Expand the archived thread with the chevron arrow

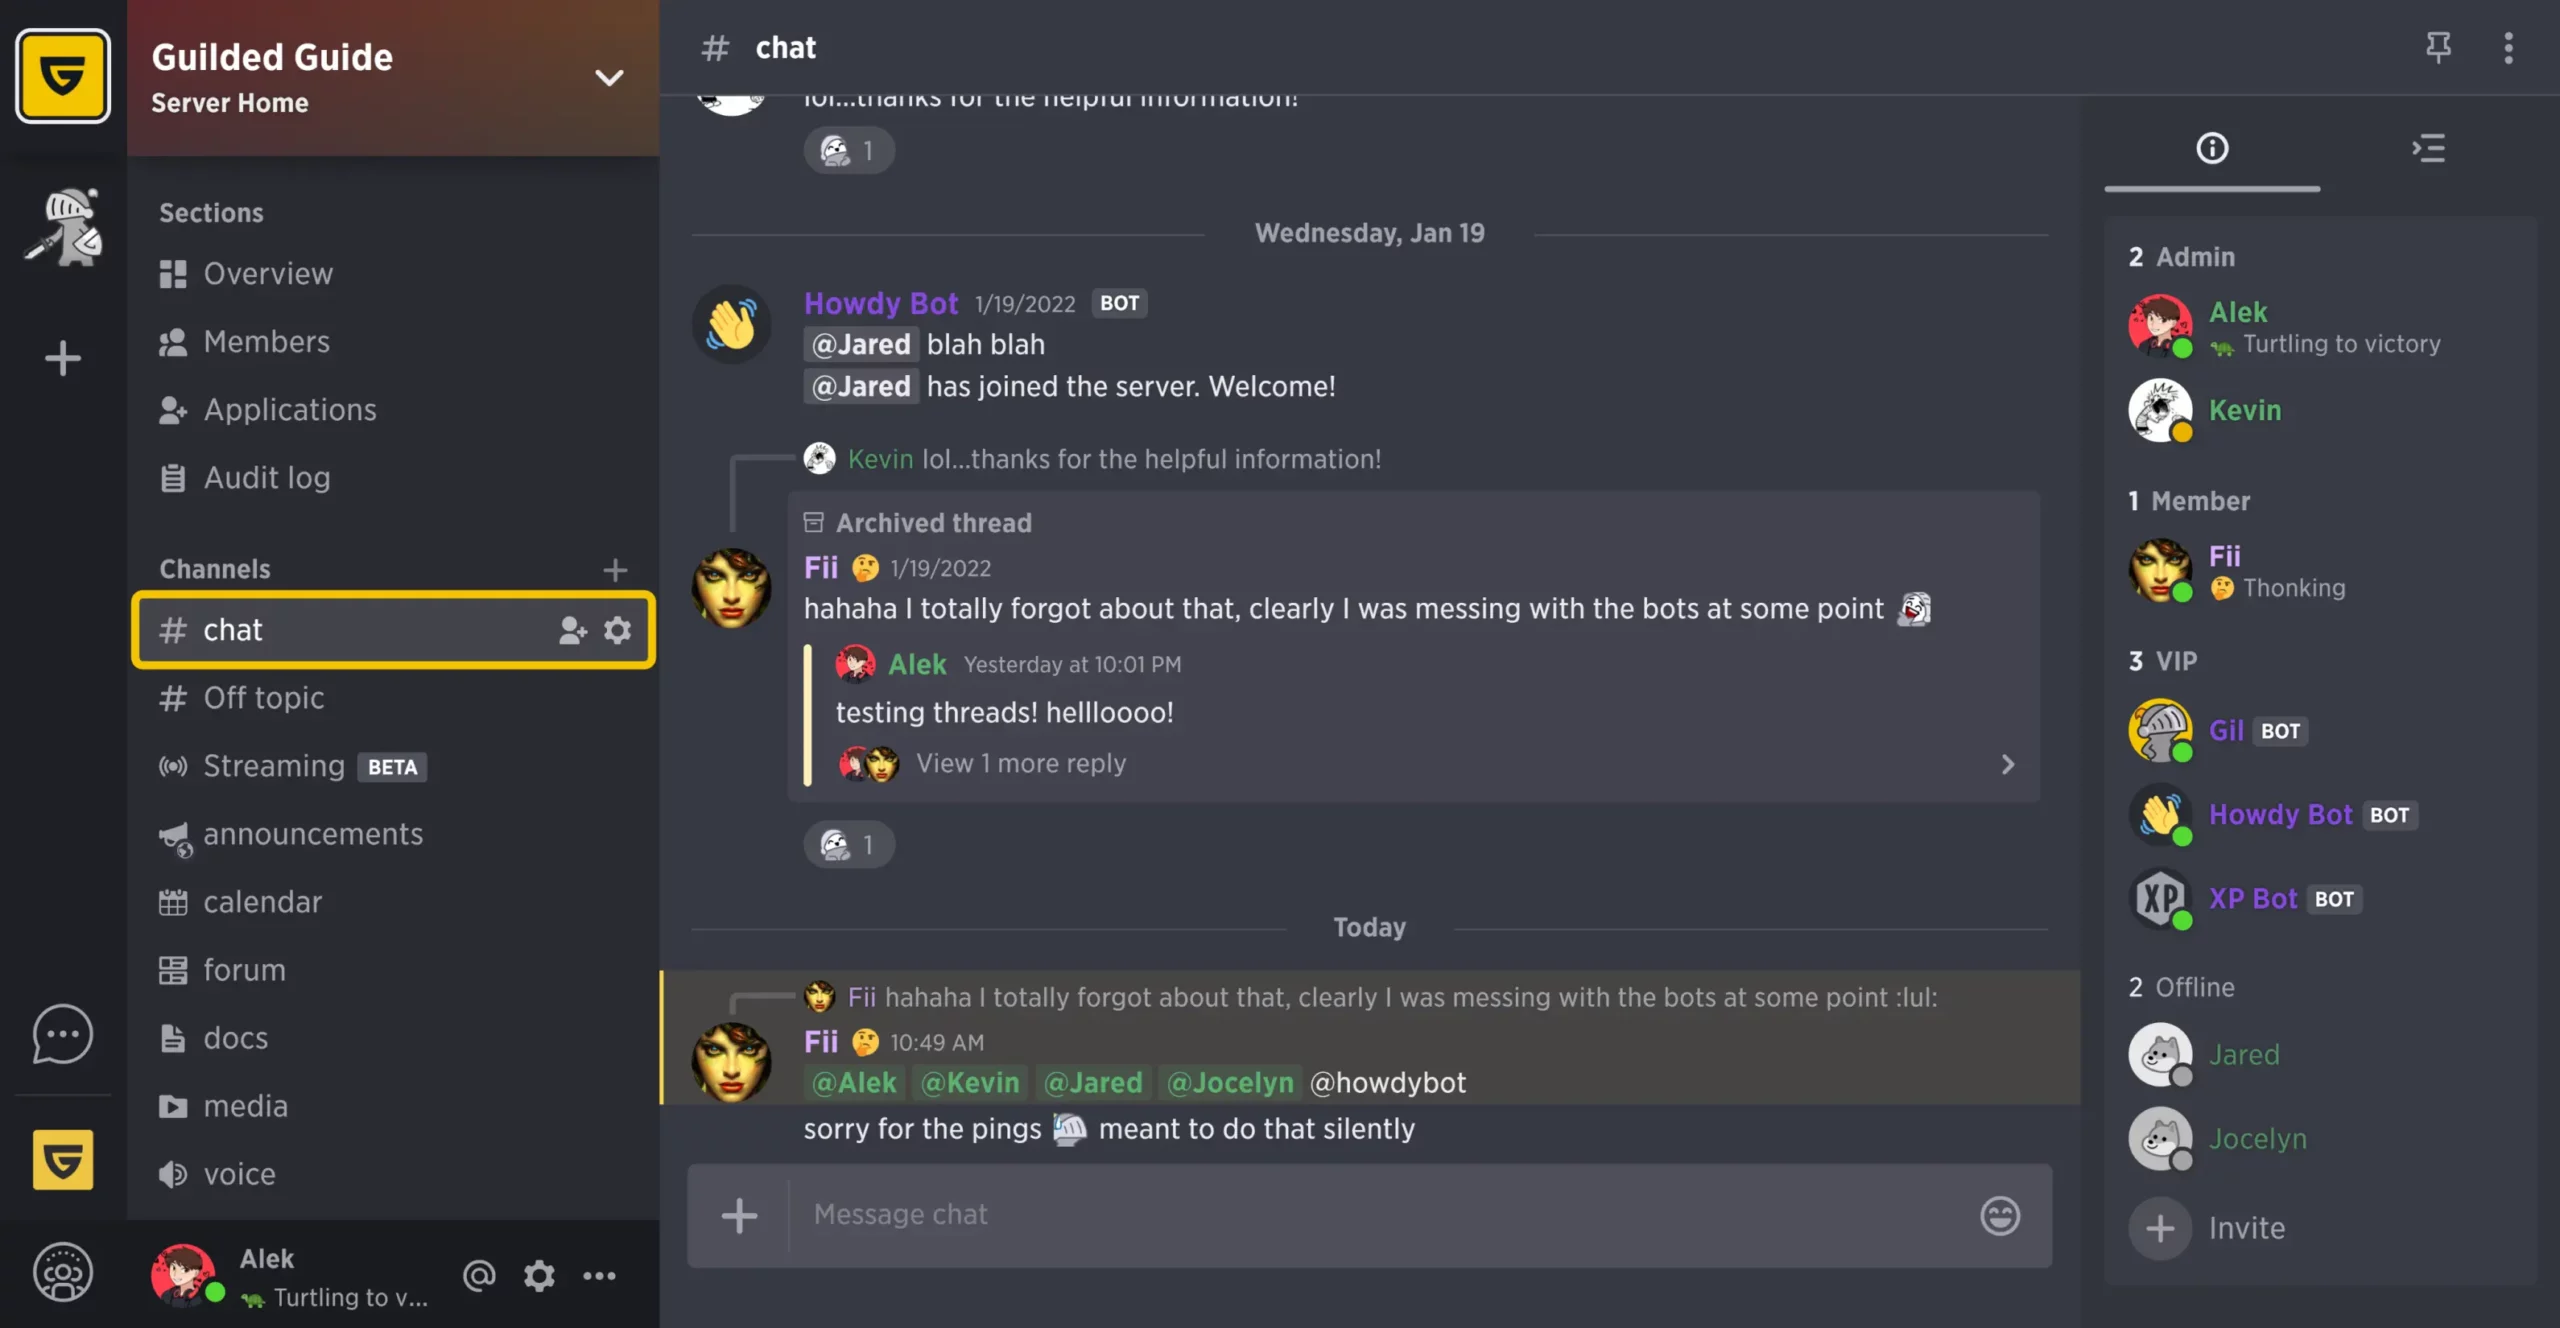(x=2007, y=764)
